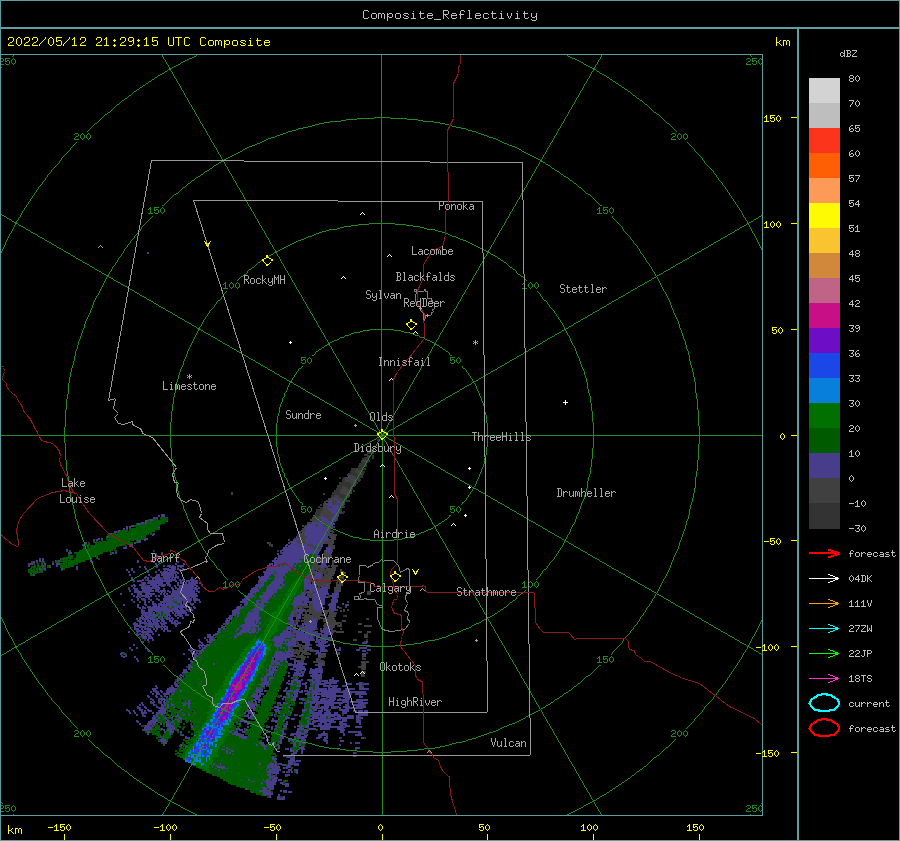Viewport: 900px width, 841px height.
Task: Click the Stettler label
Action: (x=583, y=289)
